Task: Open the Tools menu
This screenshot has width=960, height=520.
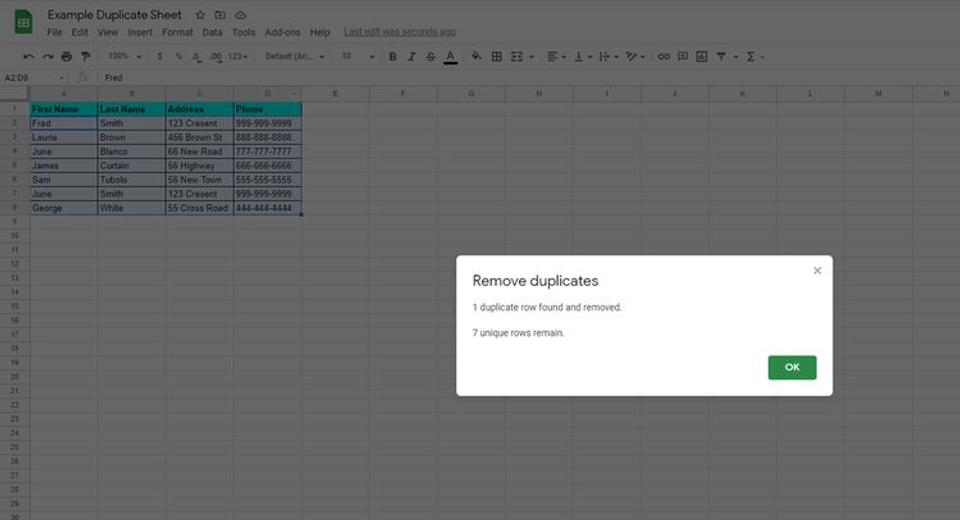Action: [x=243, y=32]
